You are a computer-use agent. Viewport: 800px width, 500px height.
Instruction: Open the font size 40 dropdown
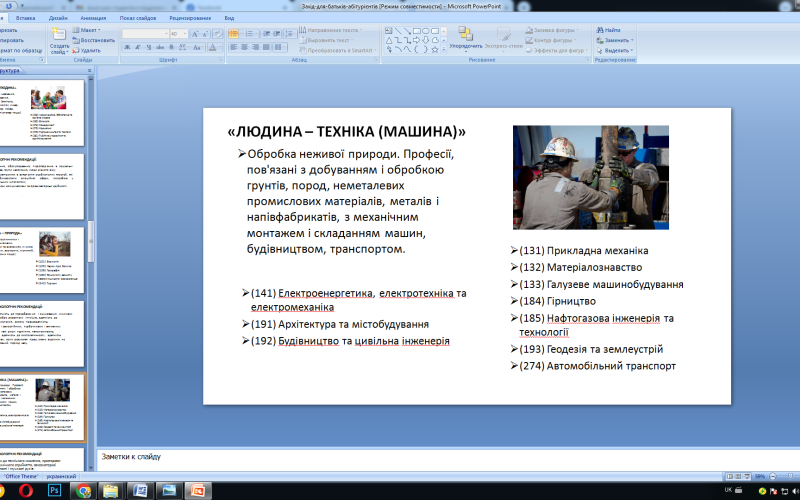coord(179,34)
